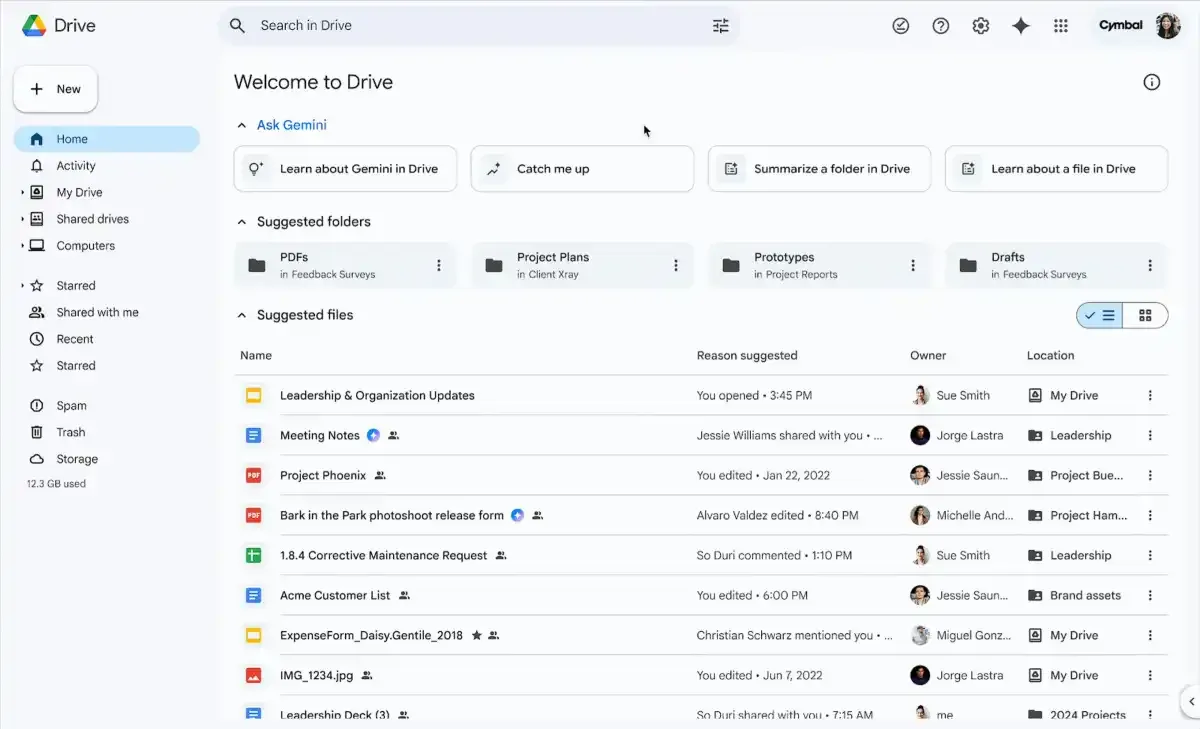
Task: Collapse the Suggested files section
Action: pyautogui.click(x=241, y=315)
